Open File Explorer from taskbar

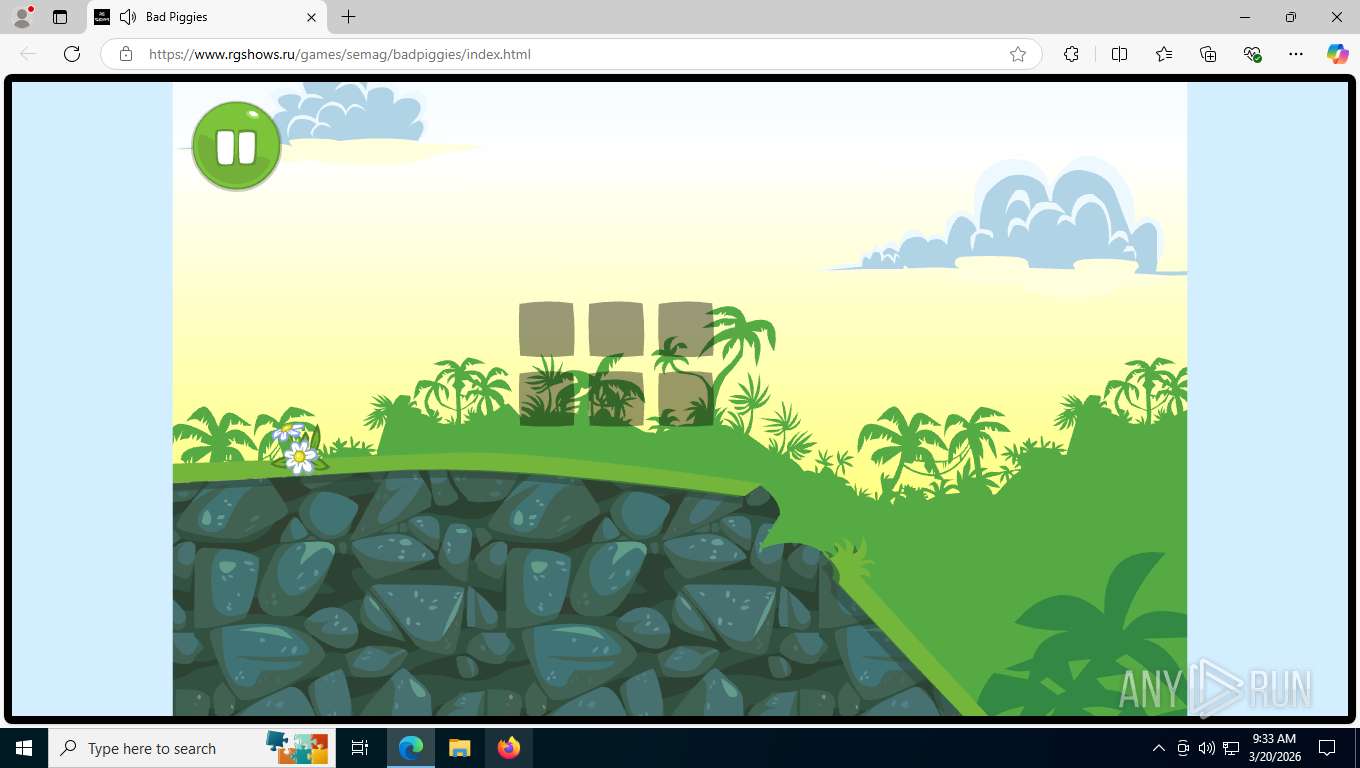(x=459, y=748)
